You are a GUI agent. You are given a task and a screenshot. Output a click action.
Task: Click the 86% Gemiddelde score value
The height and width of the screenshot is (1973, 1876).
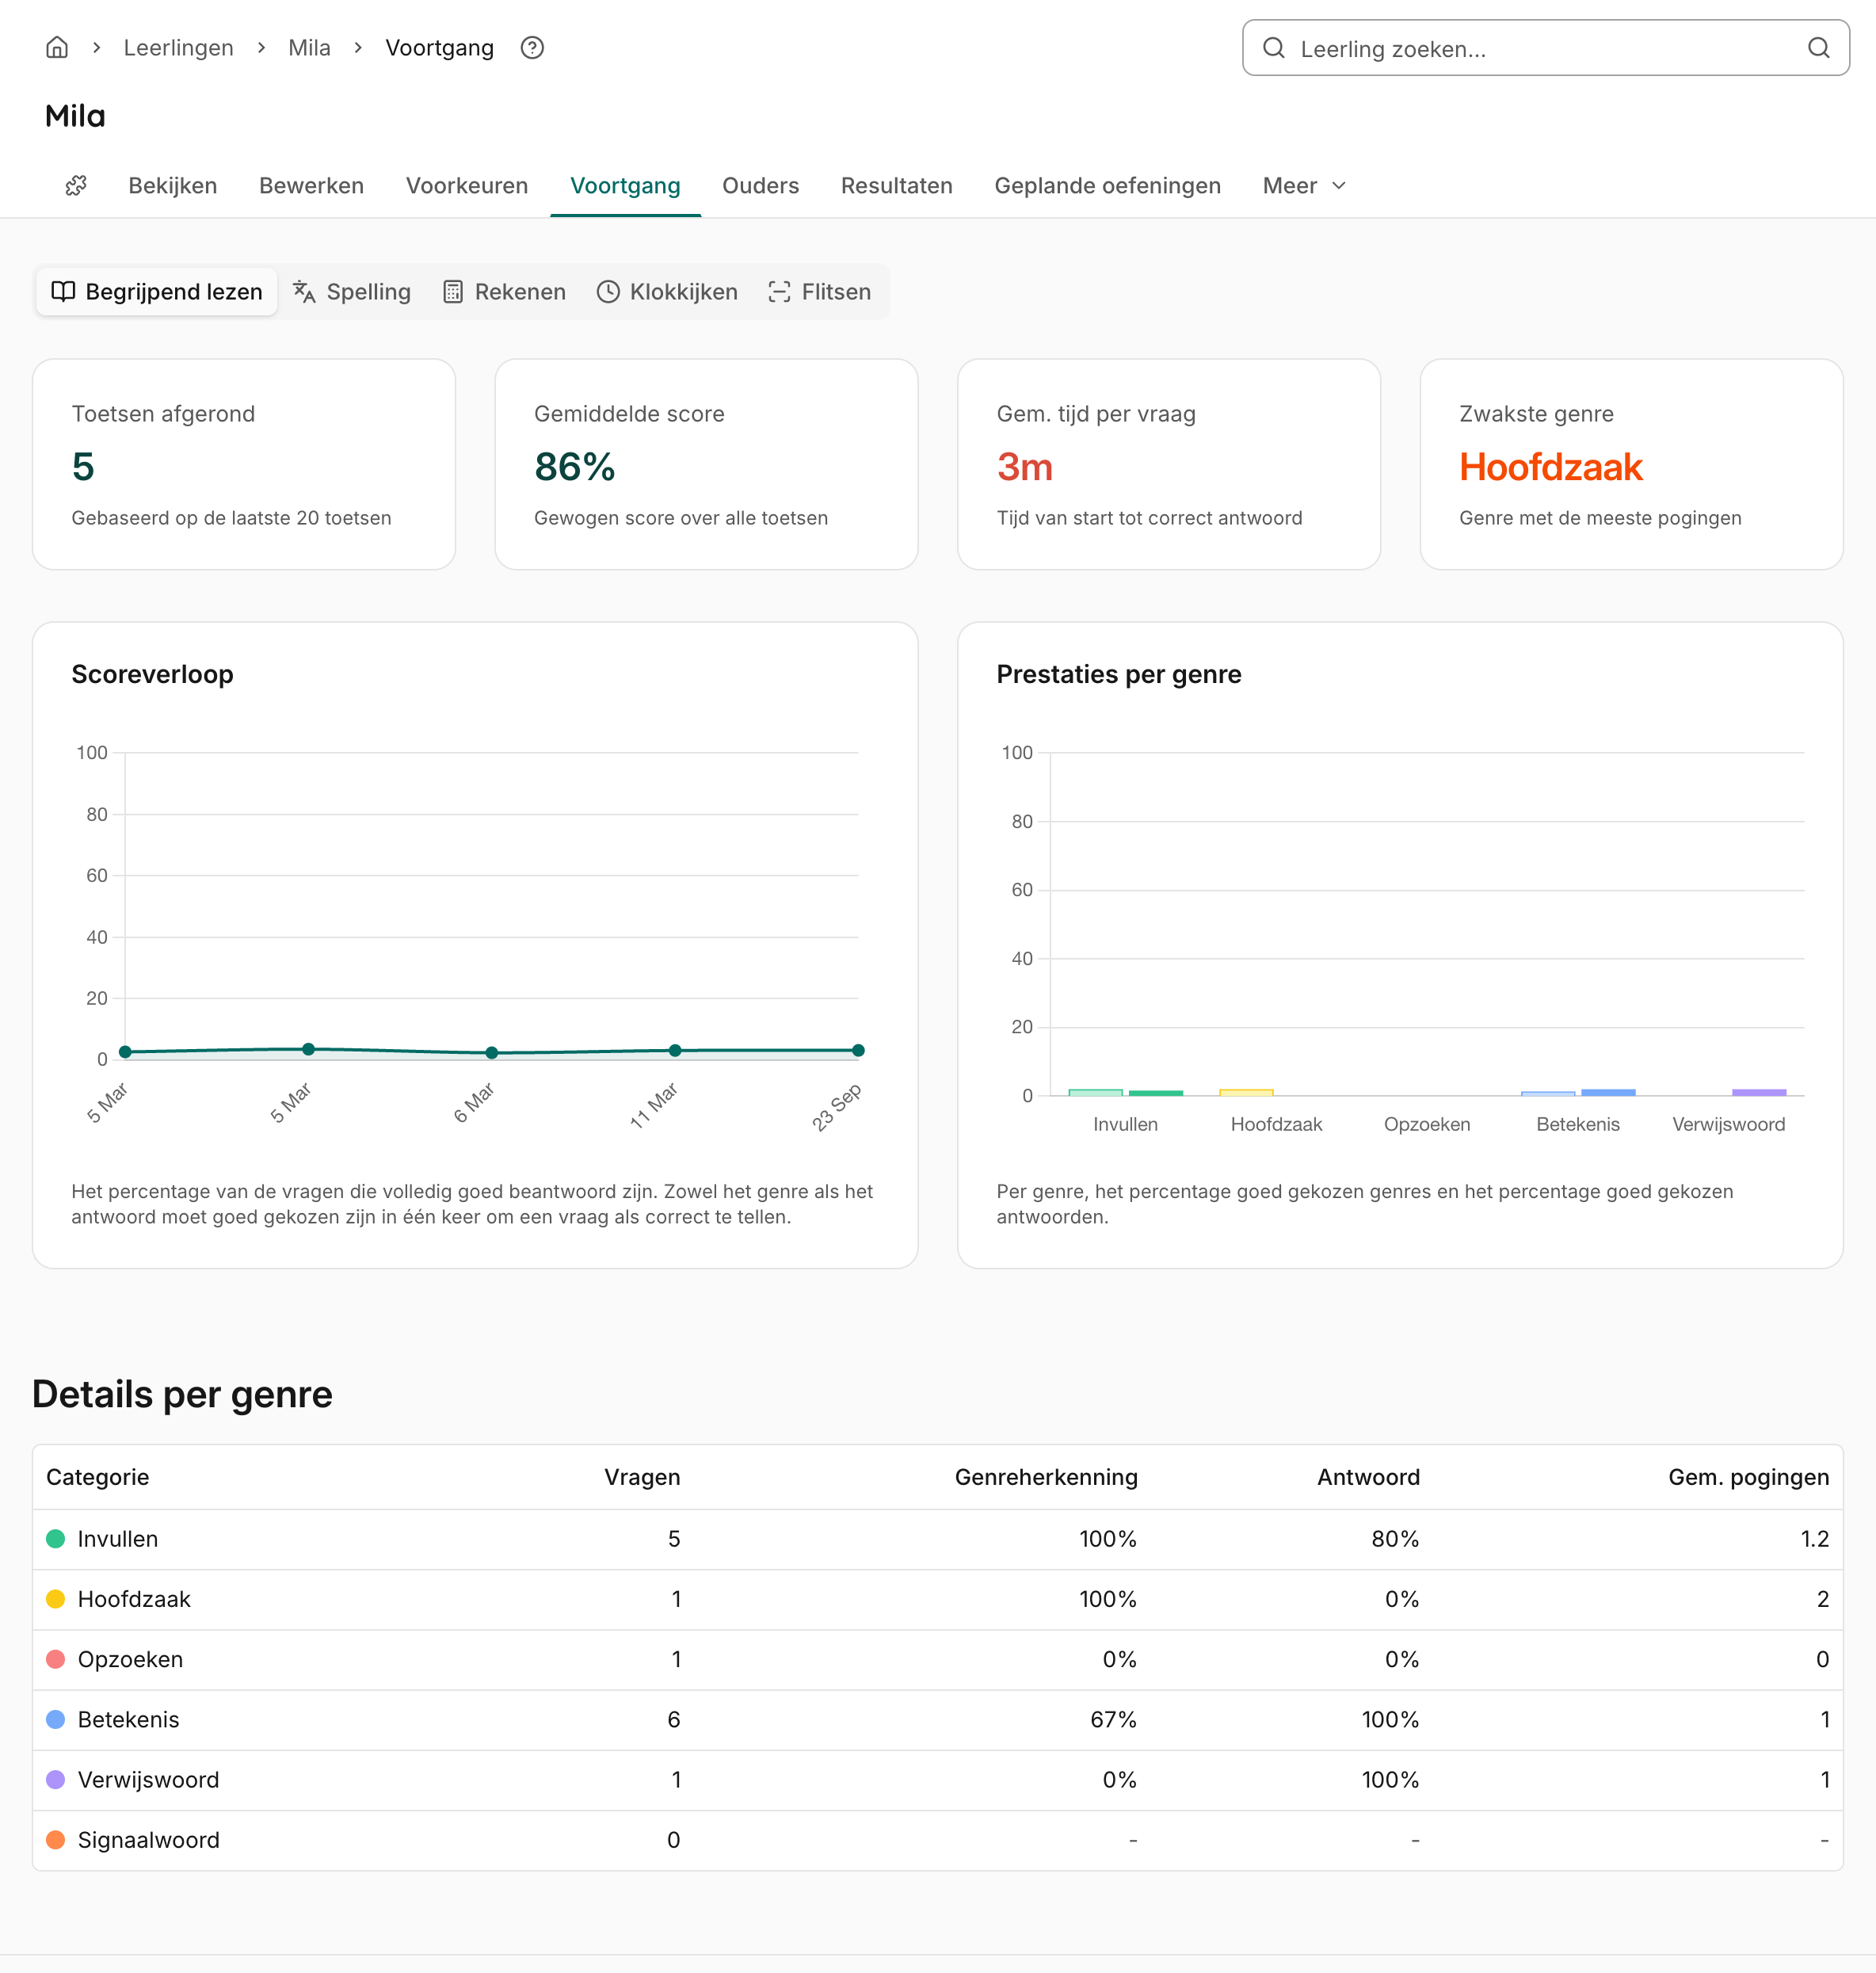pos(574,467)
